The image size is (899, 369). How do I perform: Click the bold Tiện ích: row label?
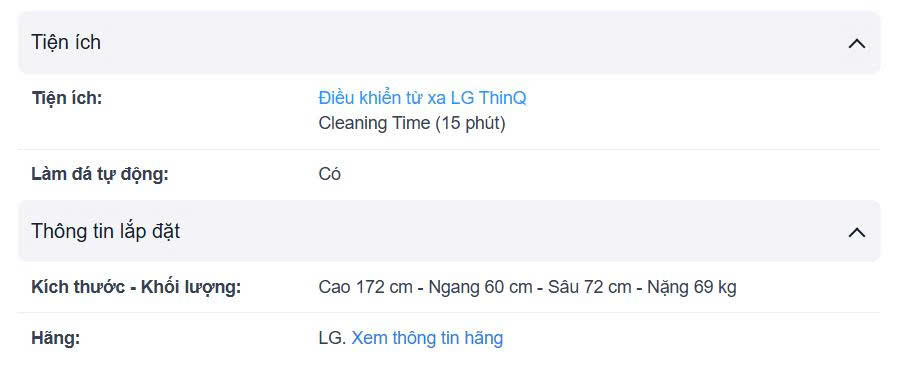point(67,99)
